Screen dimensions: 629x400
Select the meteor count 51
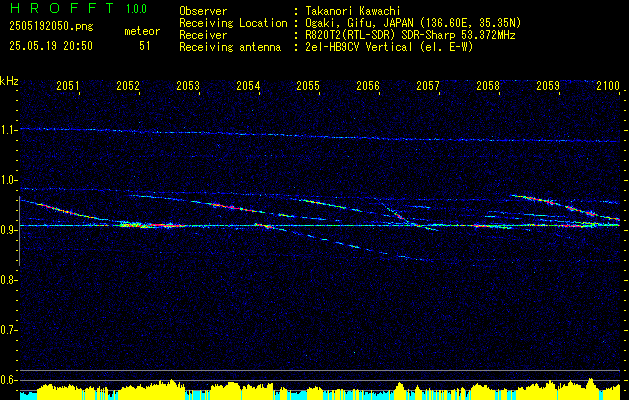click(x=145, y=46)
